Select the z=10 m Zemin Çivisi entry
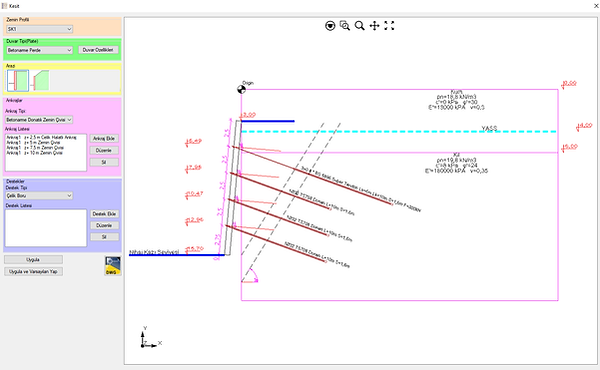This screenshot has width=600, height=370. [34, 153]
